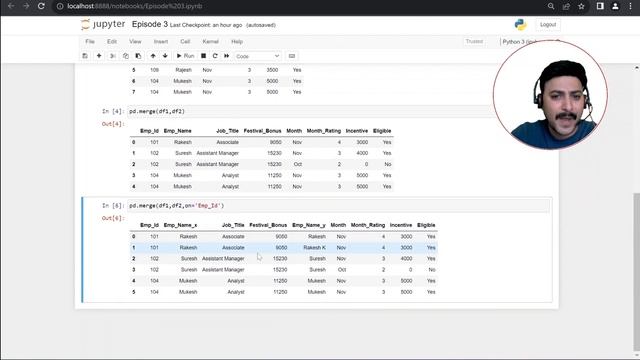
Task: Click the Trusted notebook indicator
Action: pos(474,41)
